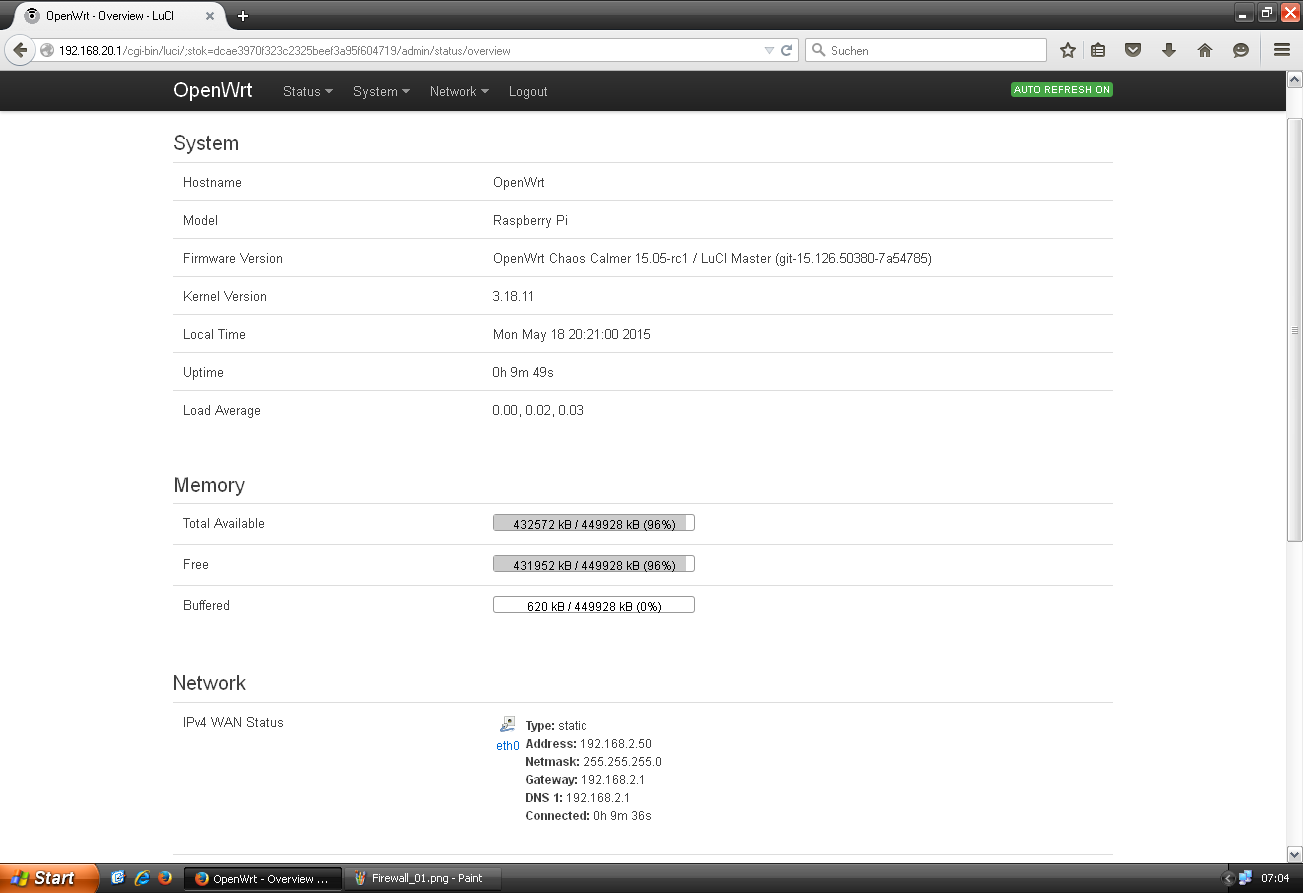
Task: Open the Firefox hamburger menu
Action: click(x=1281, y=50)
